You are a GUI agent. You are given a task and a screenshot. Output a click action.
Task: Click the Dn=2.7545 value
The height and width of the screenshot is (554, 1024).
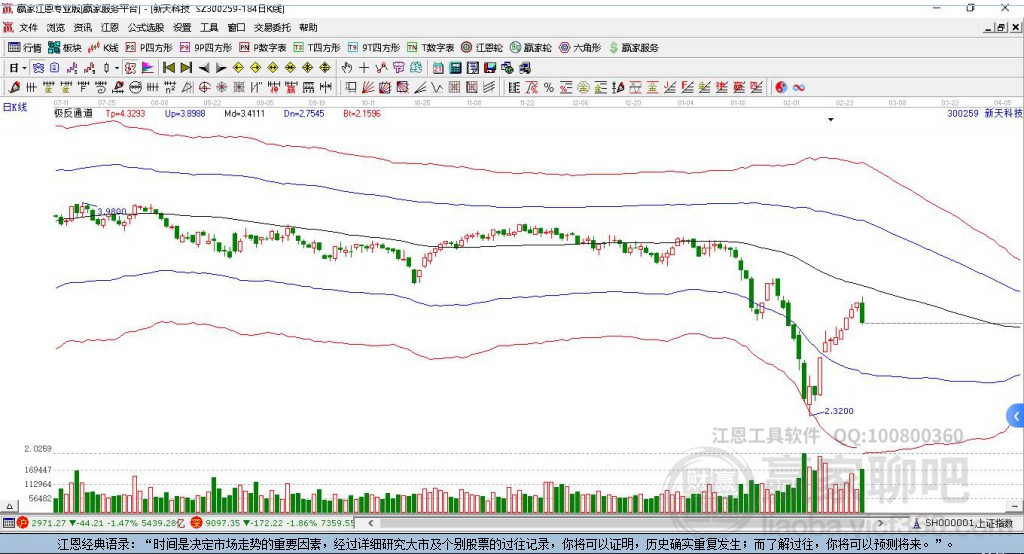tap(304, 113)
